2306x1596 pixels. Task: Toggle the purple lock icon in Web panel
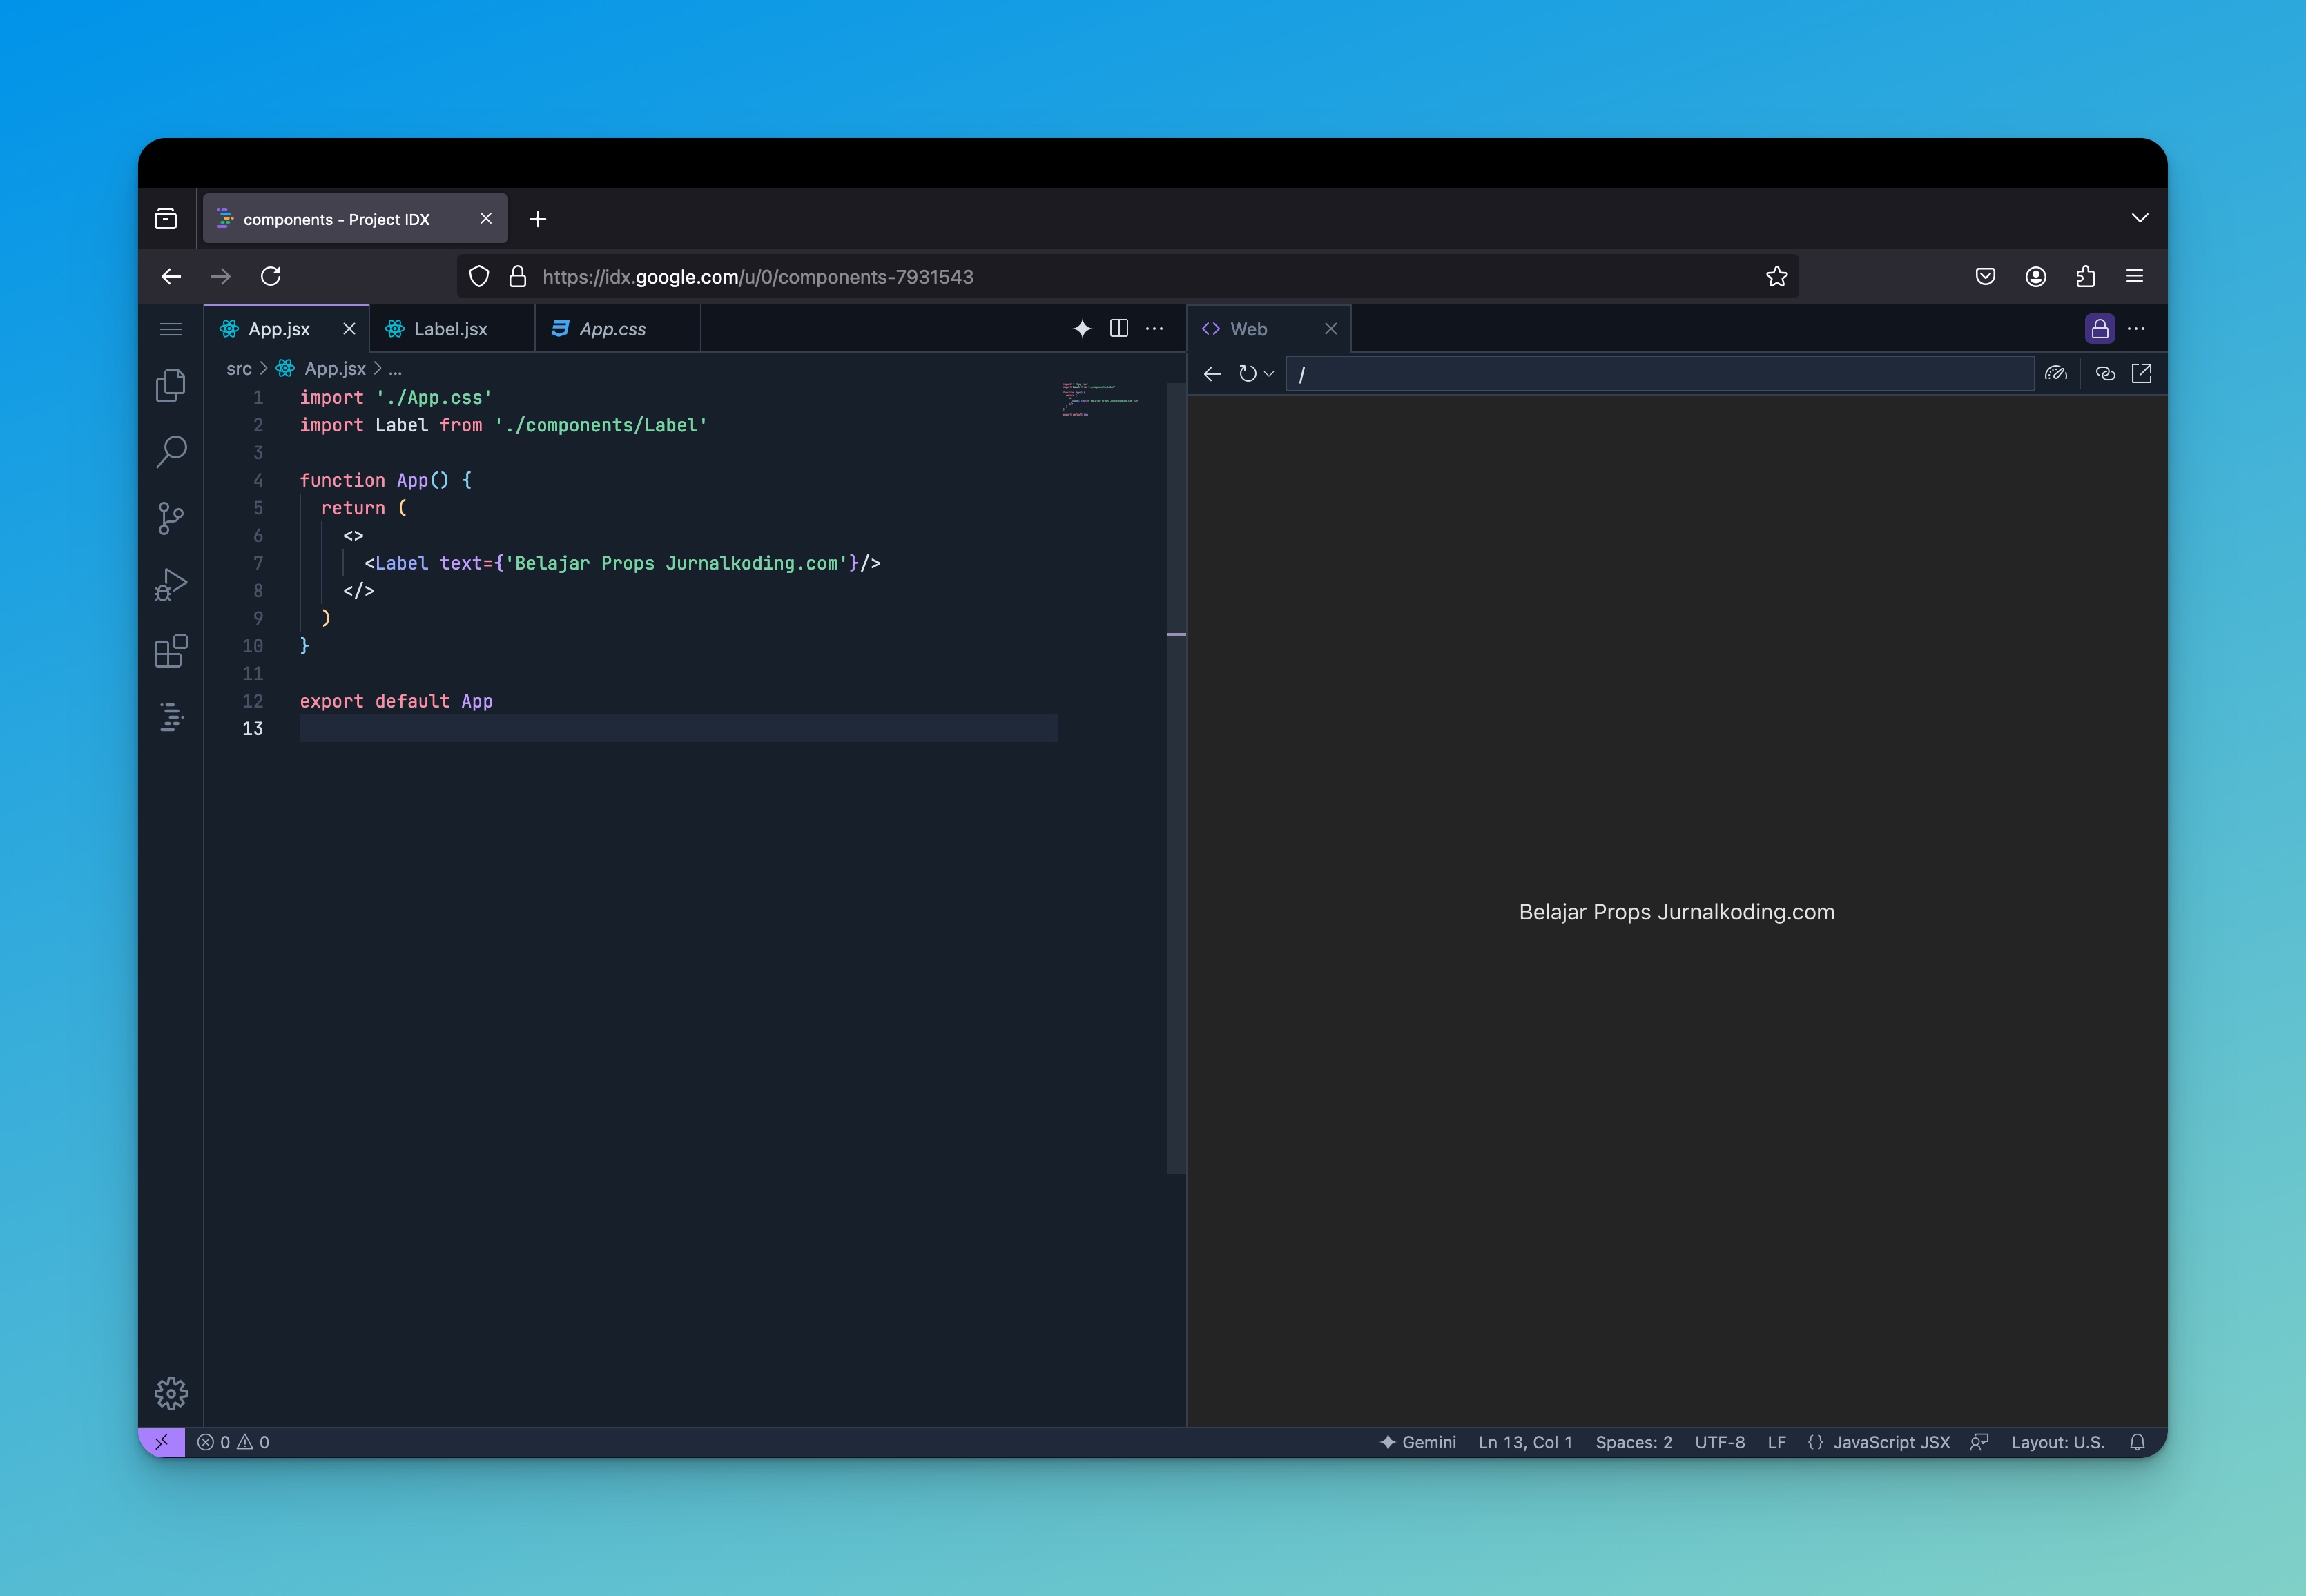2099,329
